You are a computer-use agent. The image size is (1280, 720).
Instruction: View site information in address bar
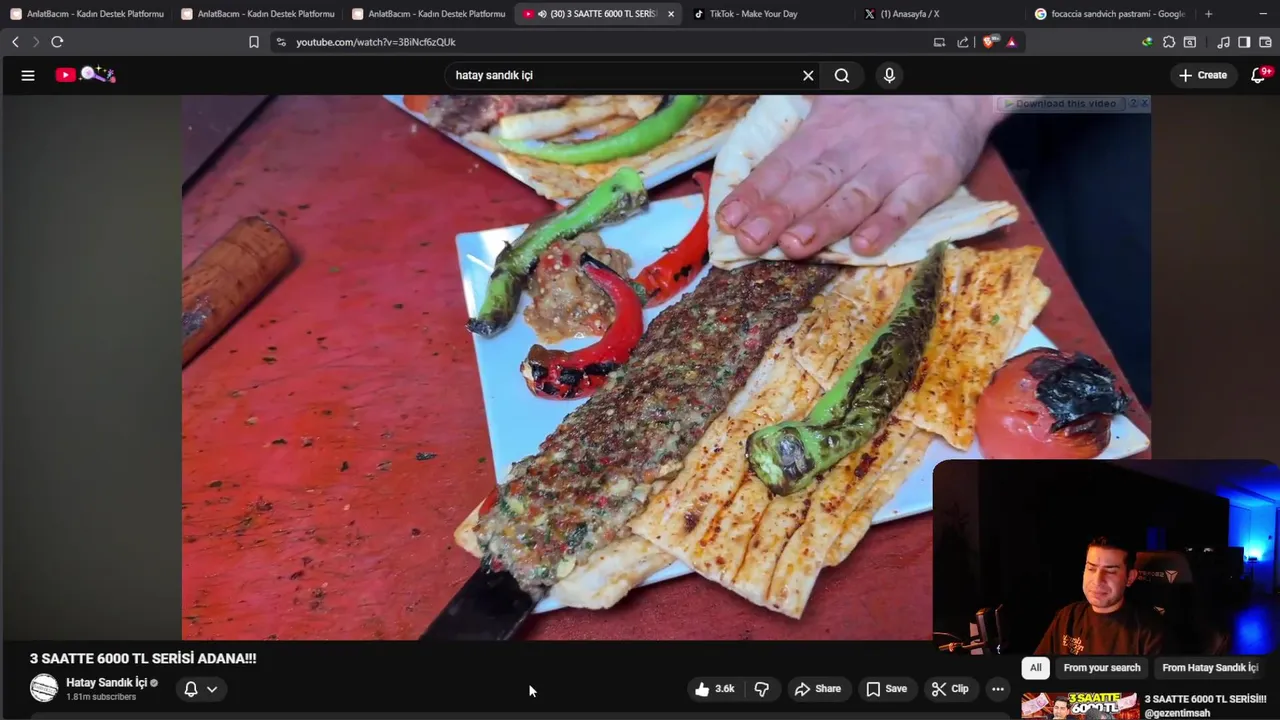[x=281, y=42]
